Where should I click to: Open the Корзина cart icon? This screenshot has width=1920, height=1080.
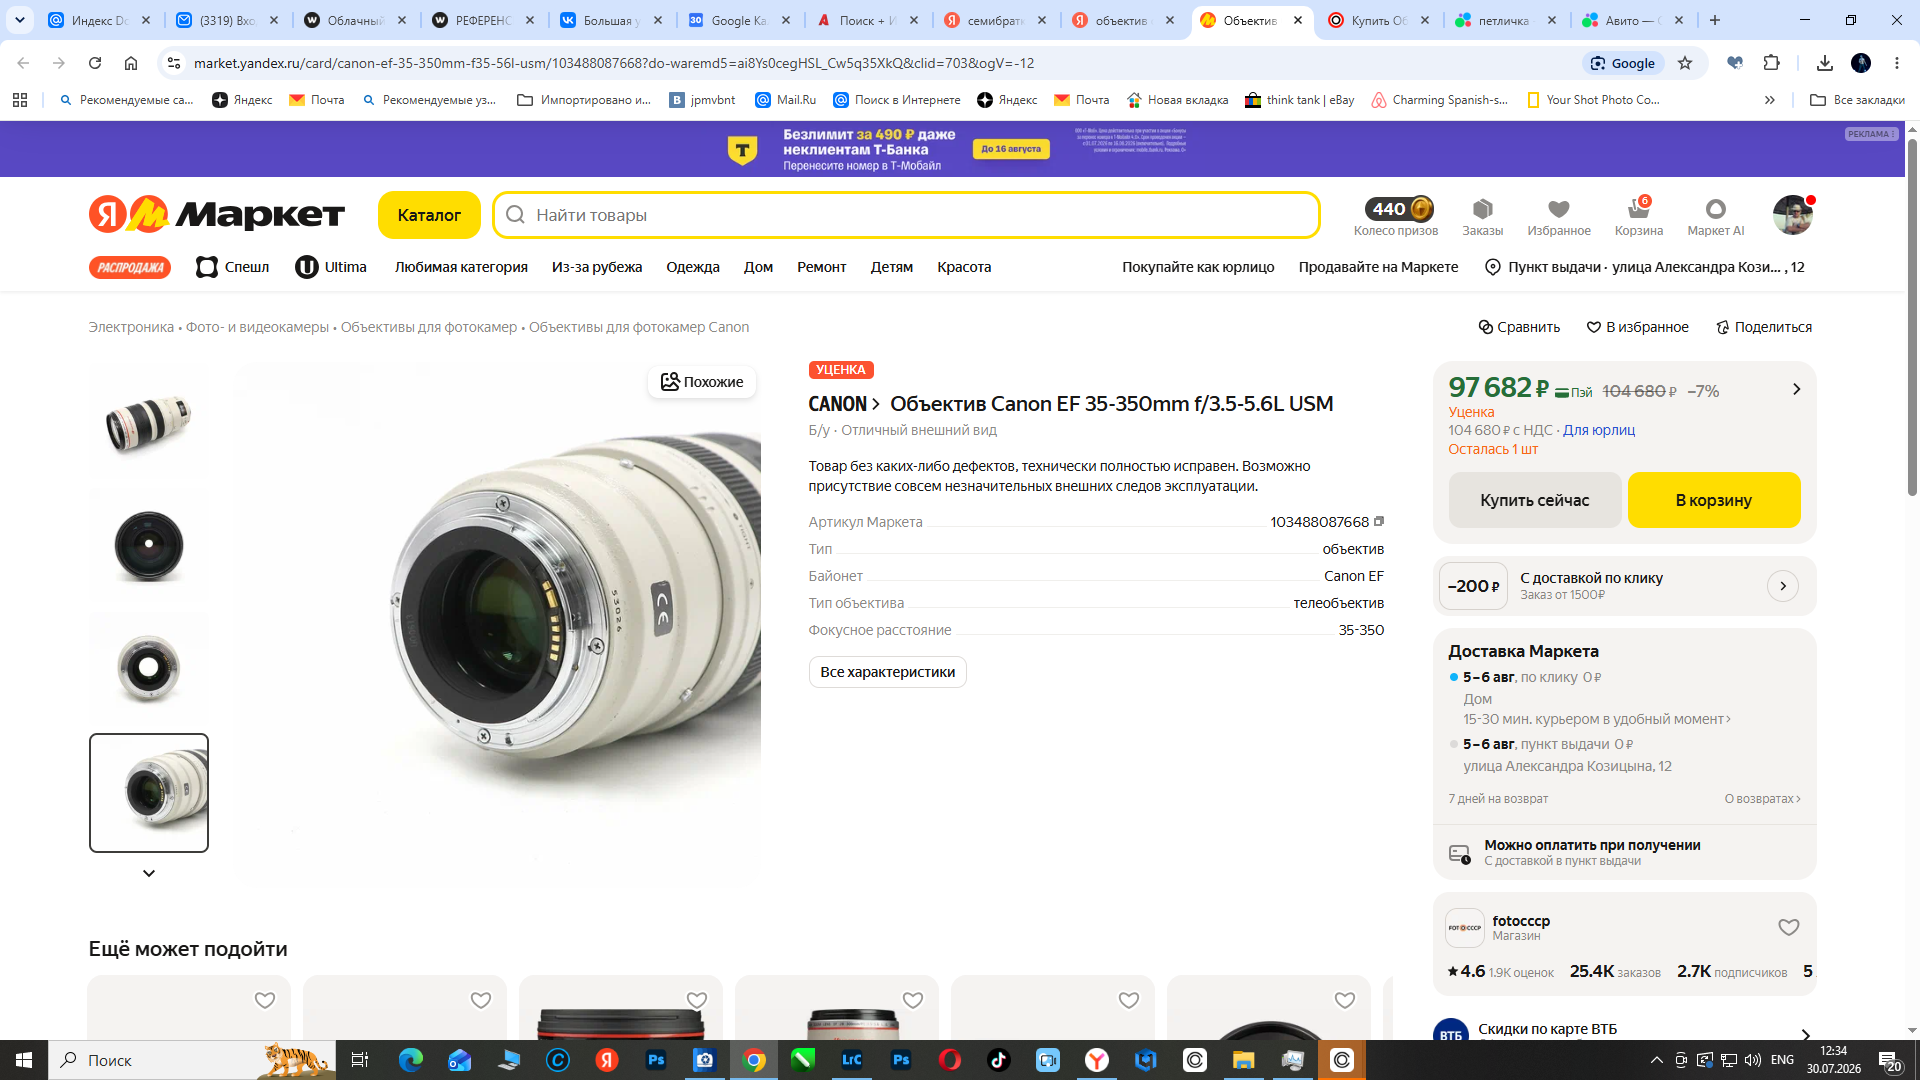coord(1638,216)
